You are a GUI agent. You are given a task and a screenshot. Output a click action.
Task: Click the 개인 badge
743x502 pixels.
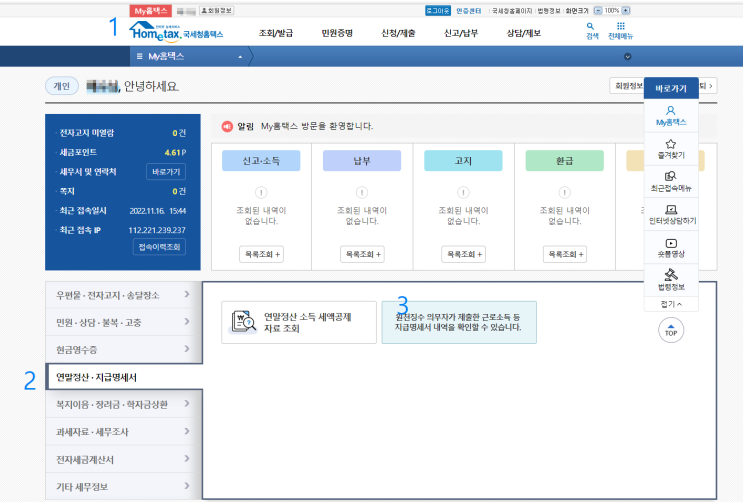point(62,86)
